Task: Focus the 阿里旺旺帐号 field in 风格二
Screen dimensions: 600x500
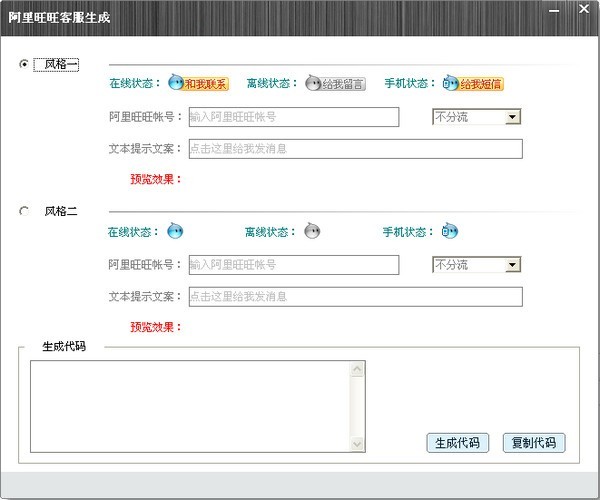Action: tap(294, 265)
